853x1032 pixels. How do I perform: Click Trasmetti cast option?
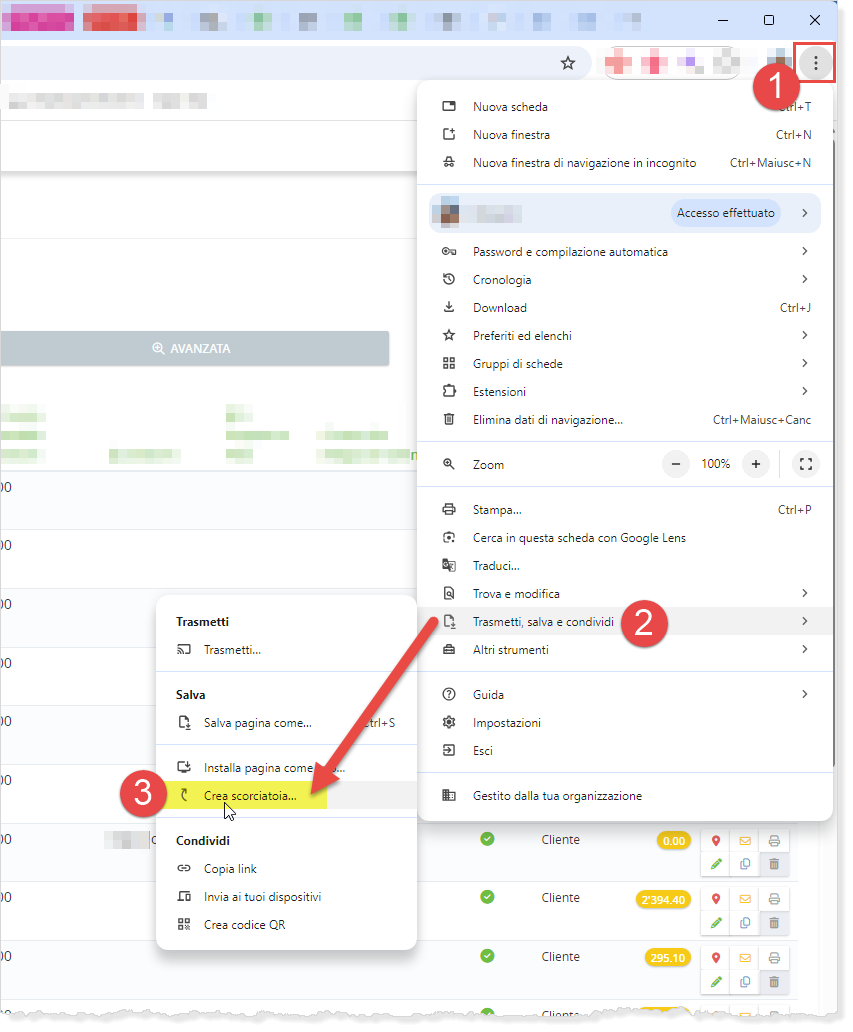pyautogui.click(x=232, y=650)
